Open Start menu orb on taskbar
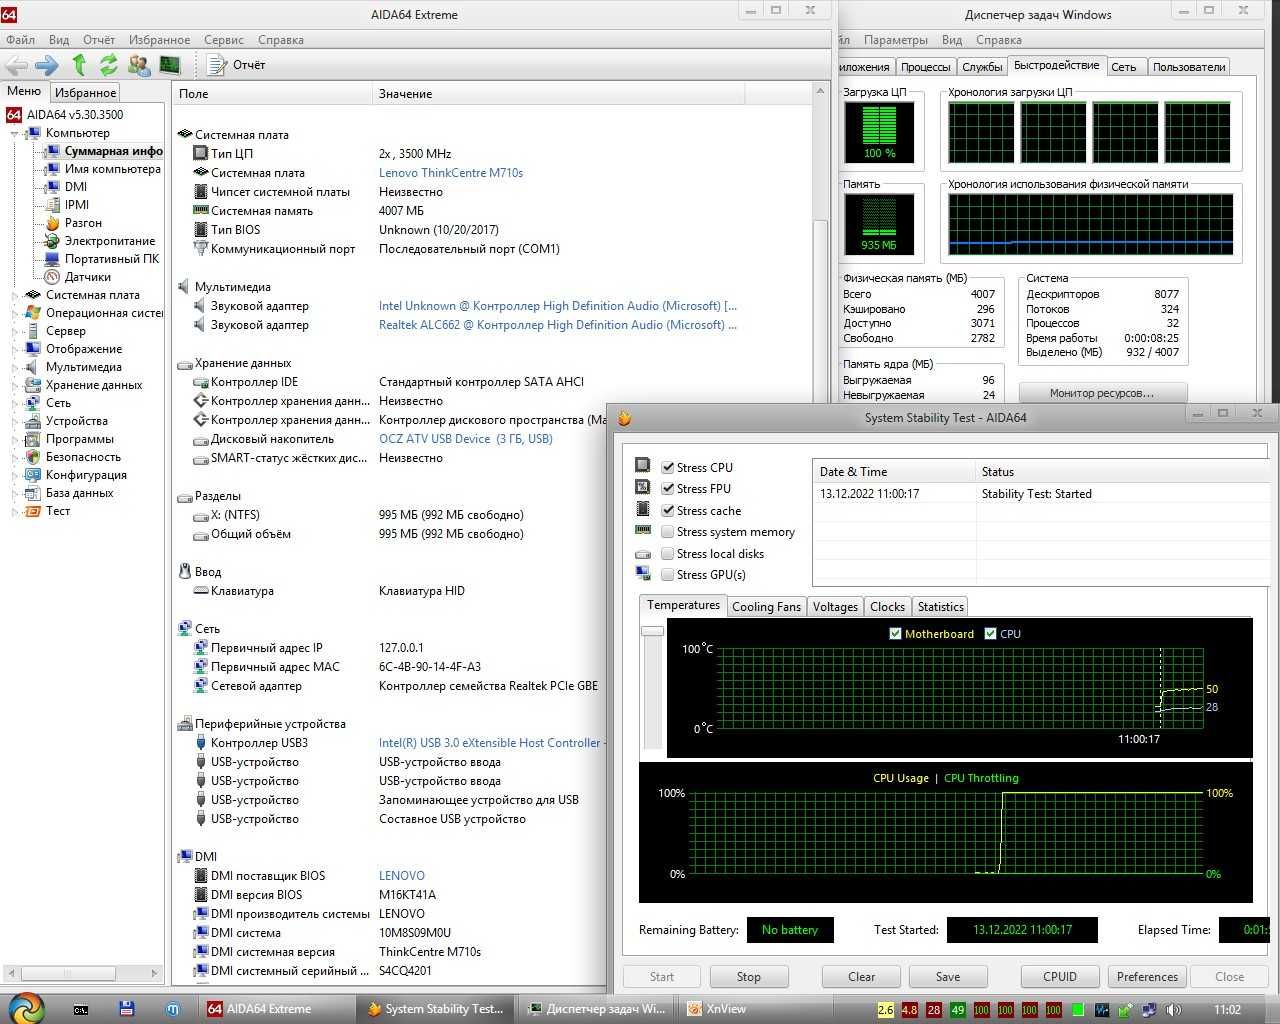 (27, 1007)
